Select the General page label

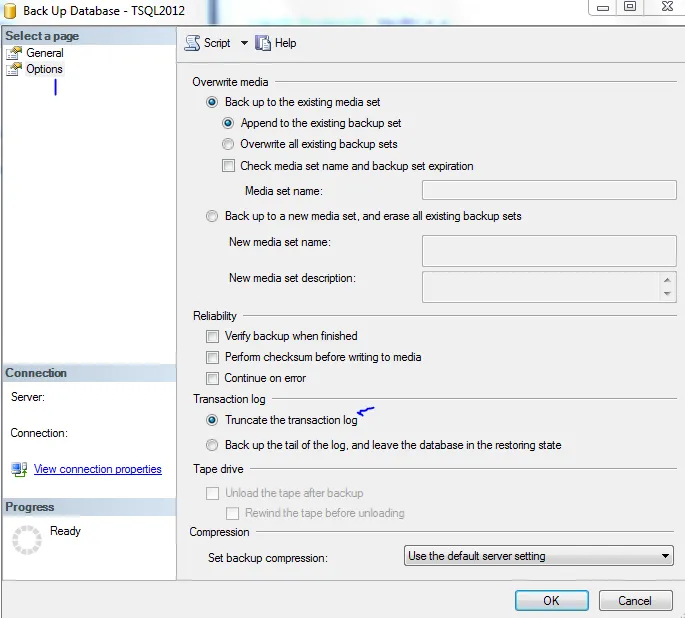coord(45,53)
